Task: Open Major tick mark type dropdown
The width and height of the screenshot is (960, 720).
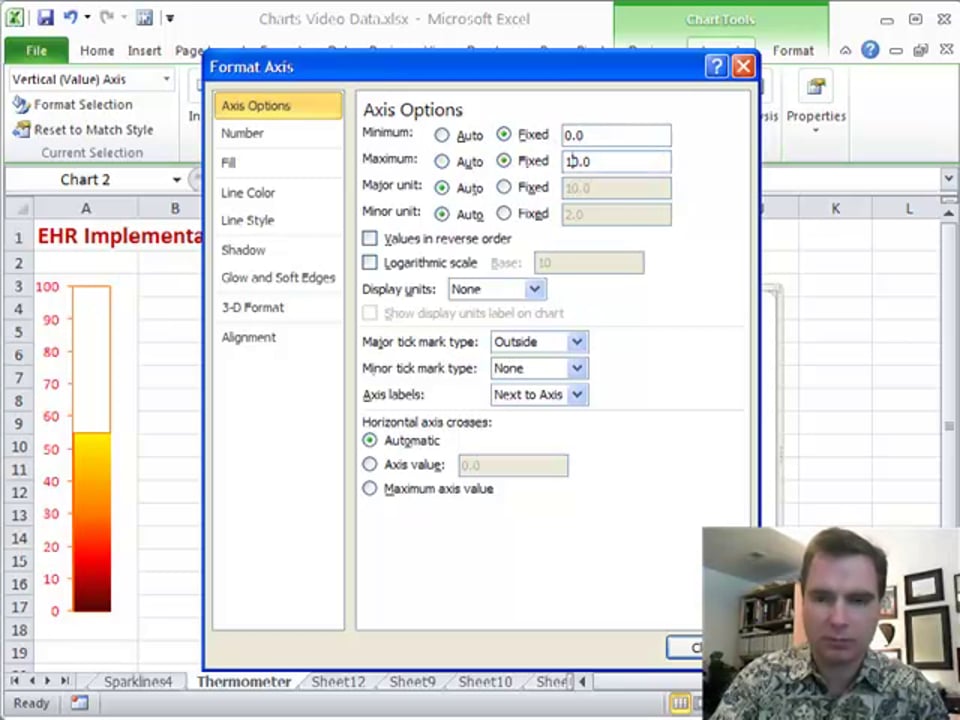Action: tap(577, 342)
